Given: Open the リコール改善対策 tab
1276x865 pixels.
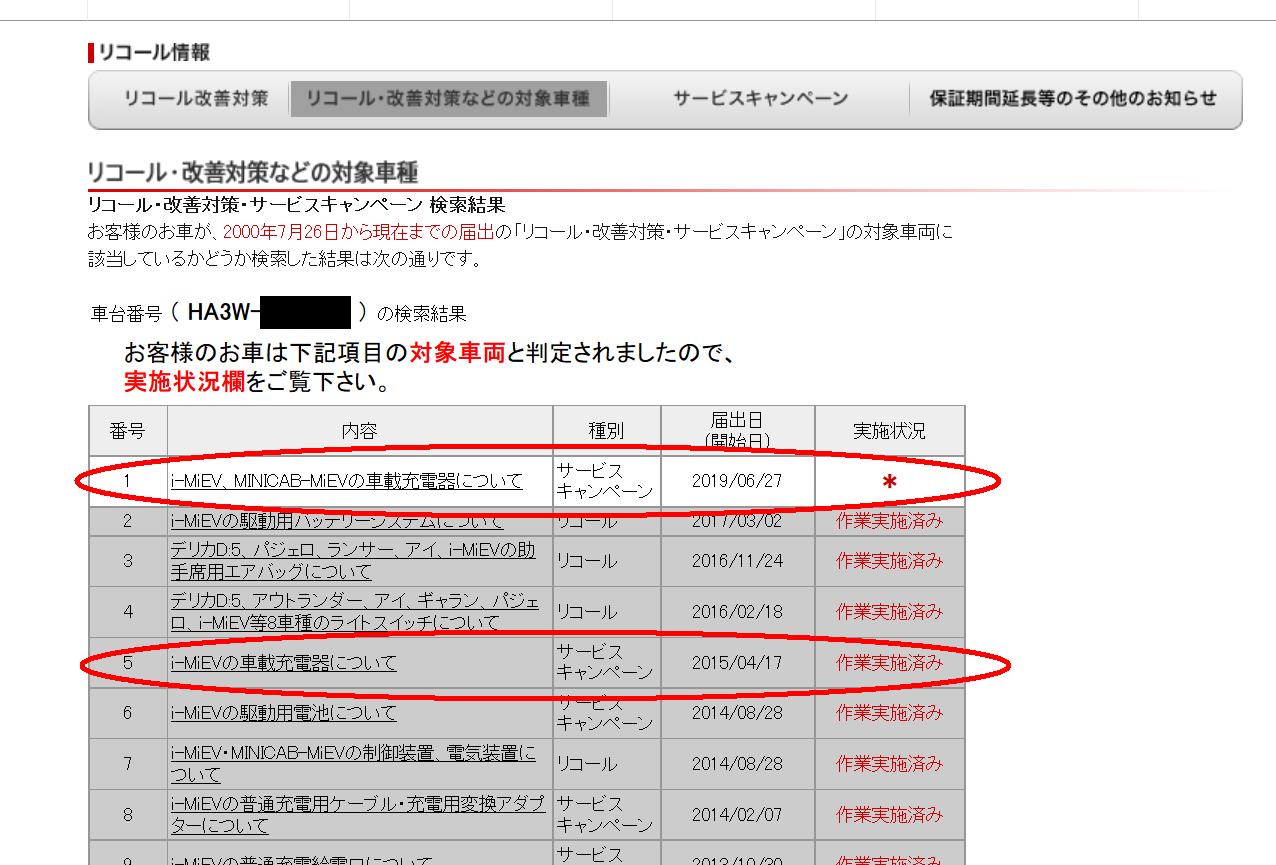Looking at the screenshot, I should [x=196, y=99].
